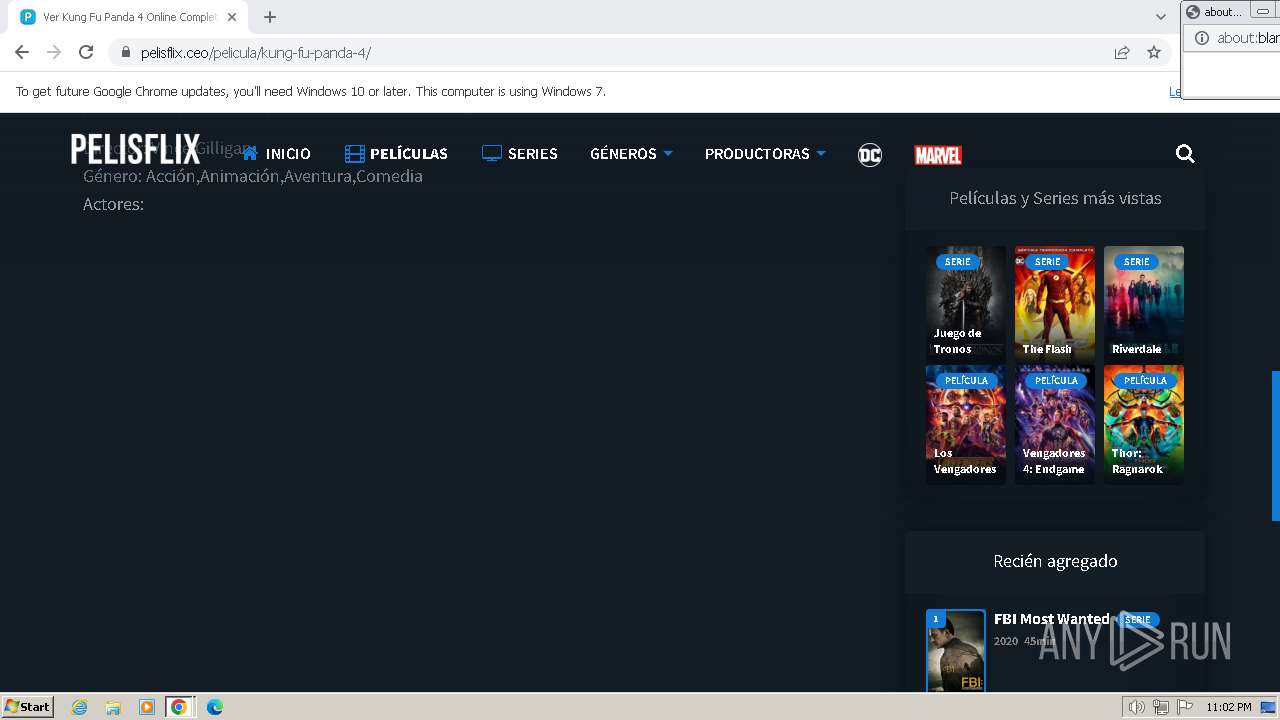Open Internet Explorer from the taskbar

pyautogui.click(x=79, y=707)
